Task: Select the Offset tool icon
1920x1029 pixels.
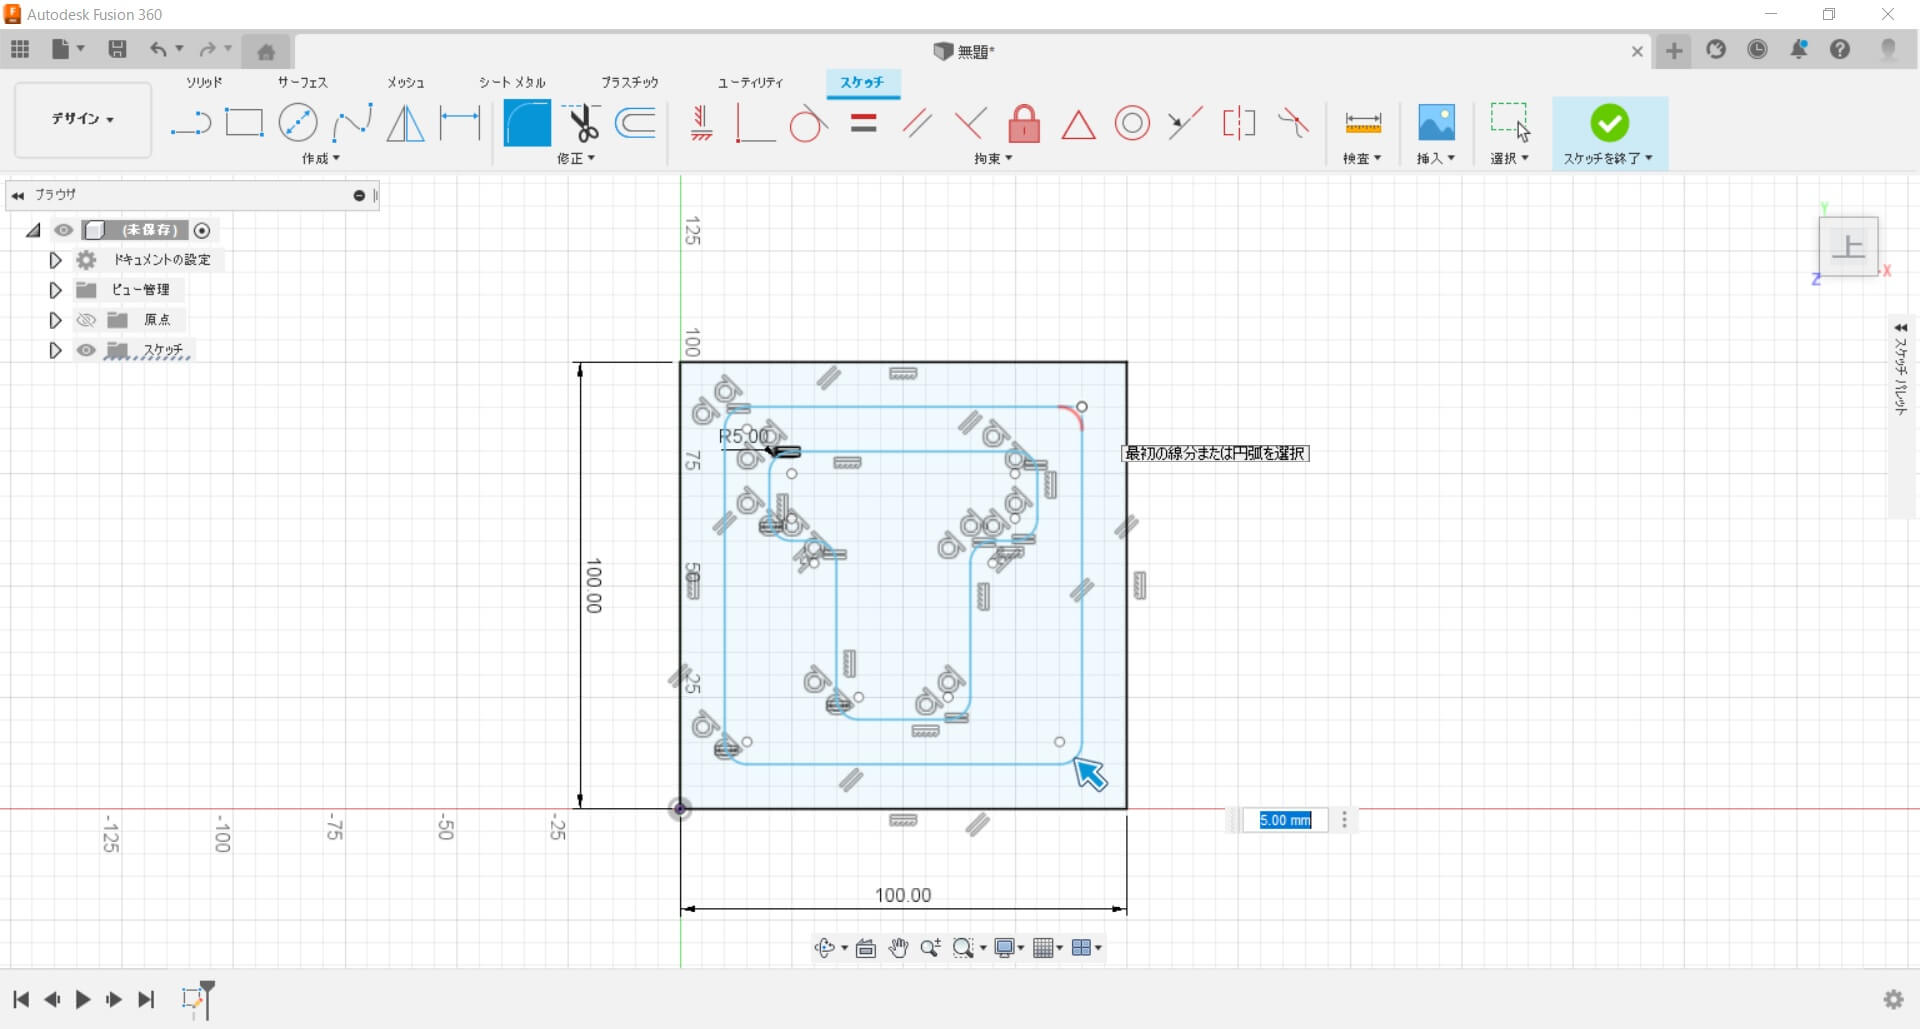Action: [636, 123]
